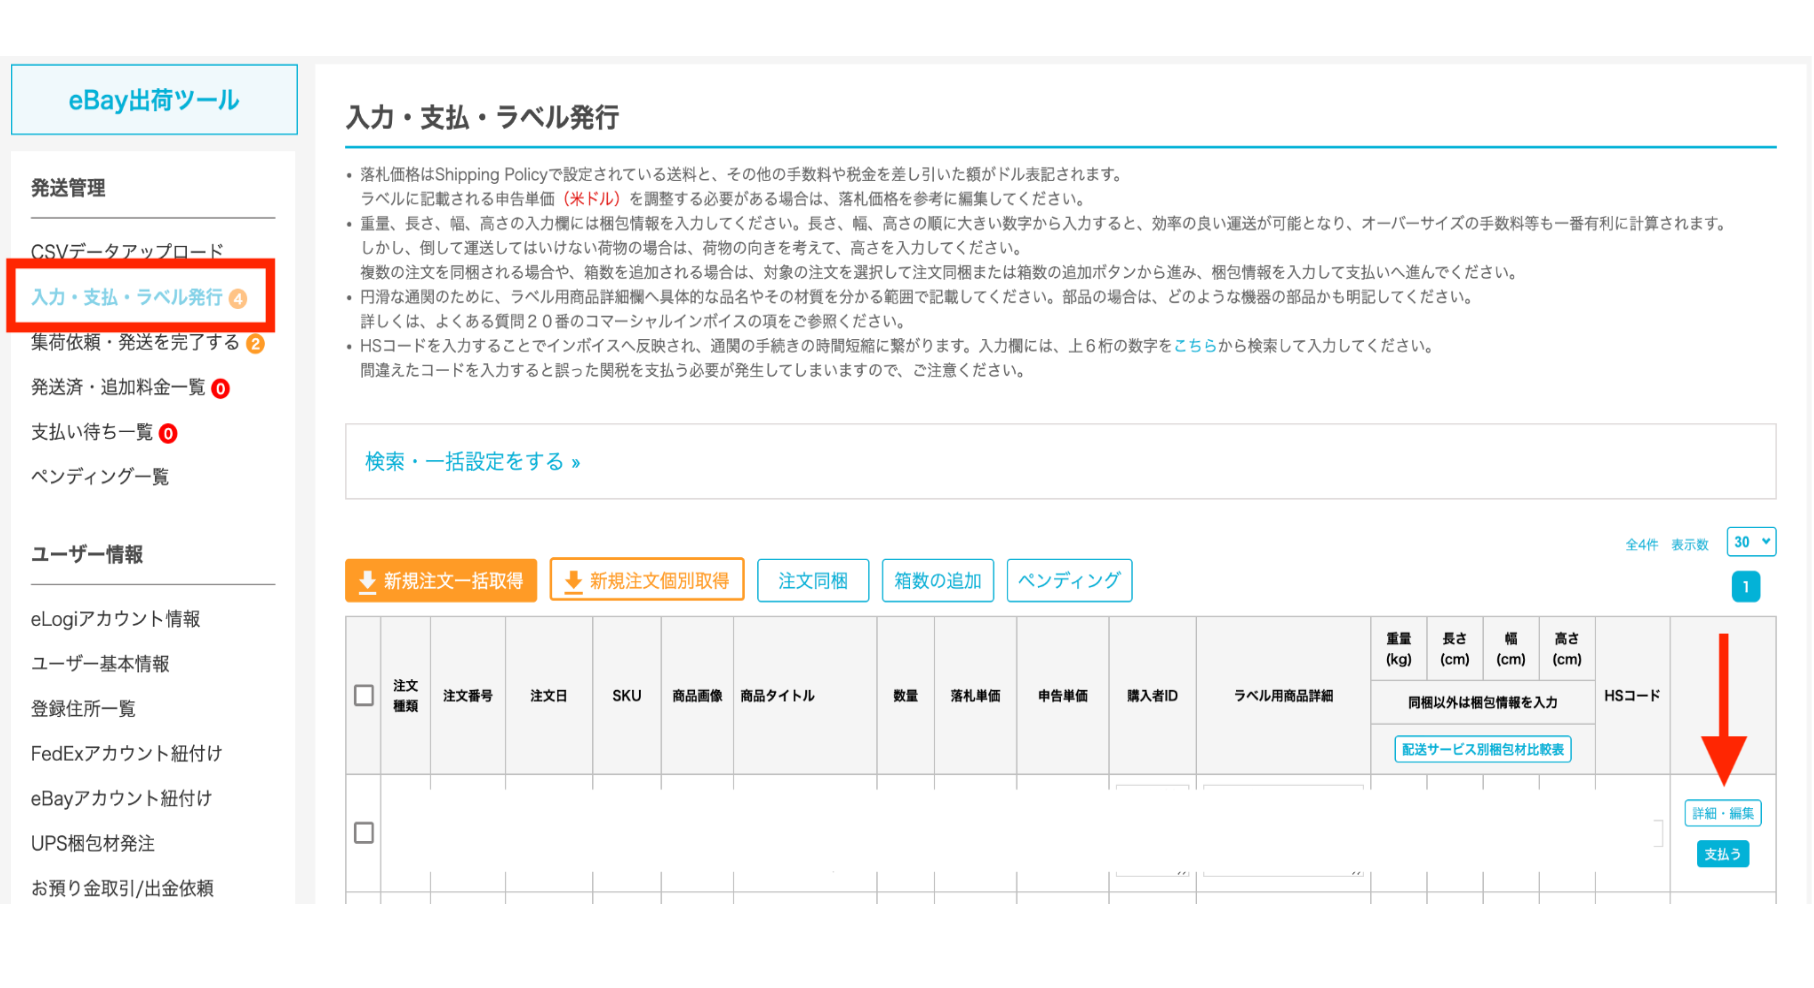Click the 注文同梱 button

click(x=812, y=581)
